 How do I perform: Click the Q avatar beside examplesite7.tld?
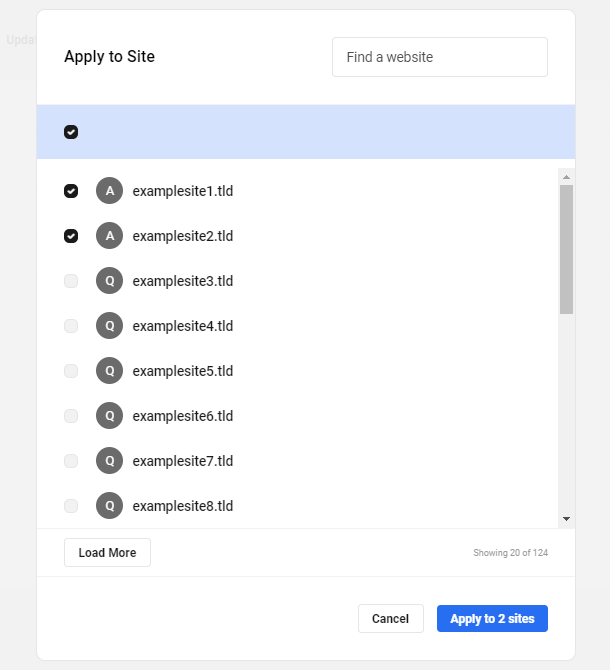(109, 461)
